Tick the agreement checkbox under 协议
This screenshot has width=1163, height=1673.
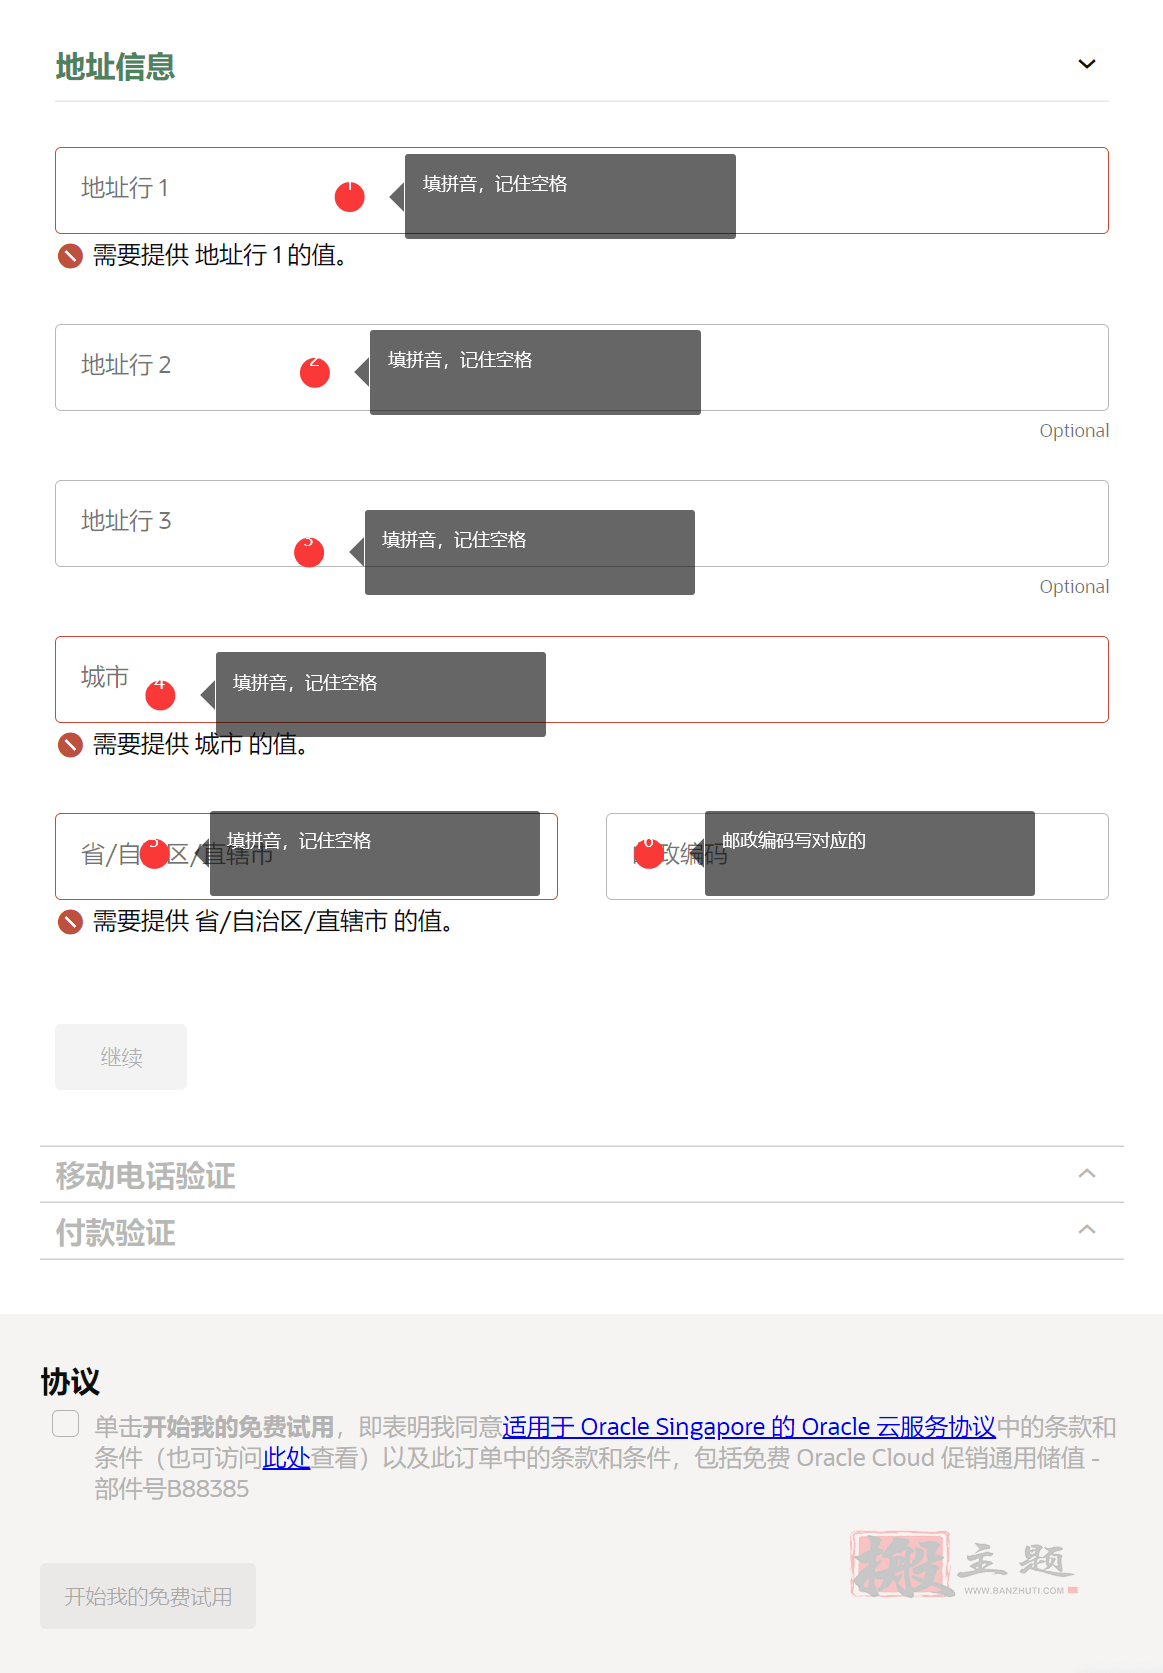(x=66, y=1424)
